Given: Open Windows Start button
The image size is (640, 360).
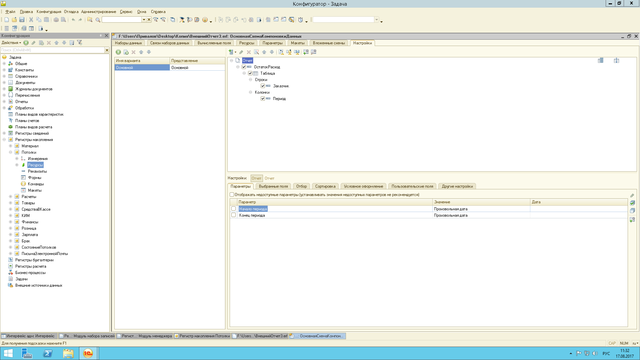Looking at the screenshot, I should coord(8,353).
